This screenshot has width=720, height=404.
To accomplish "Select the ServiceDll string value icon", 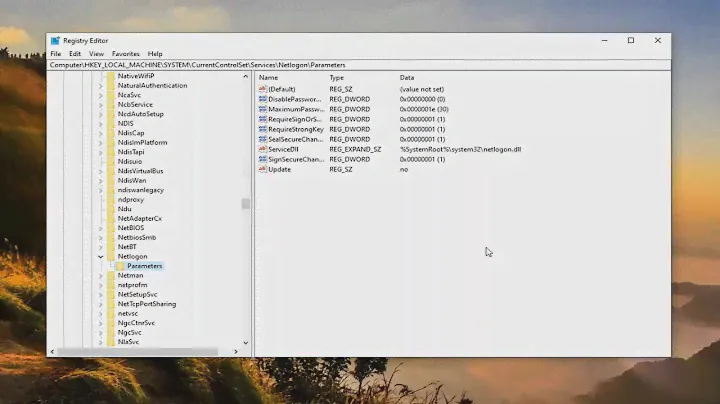I will [x=262, y=149].
